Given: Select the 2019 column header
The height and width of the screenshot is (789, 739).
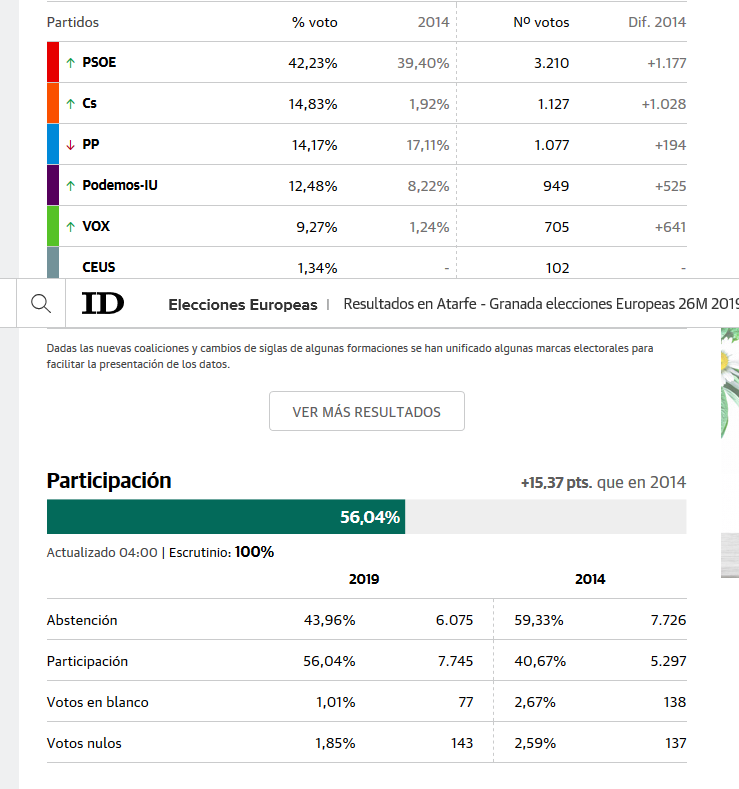Looking at the screenshot, I should [x=364, y=579].
